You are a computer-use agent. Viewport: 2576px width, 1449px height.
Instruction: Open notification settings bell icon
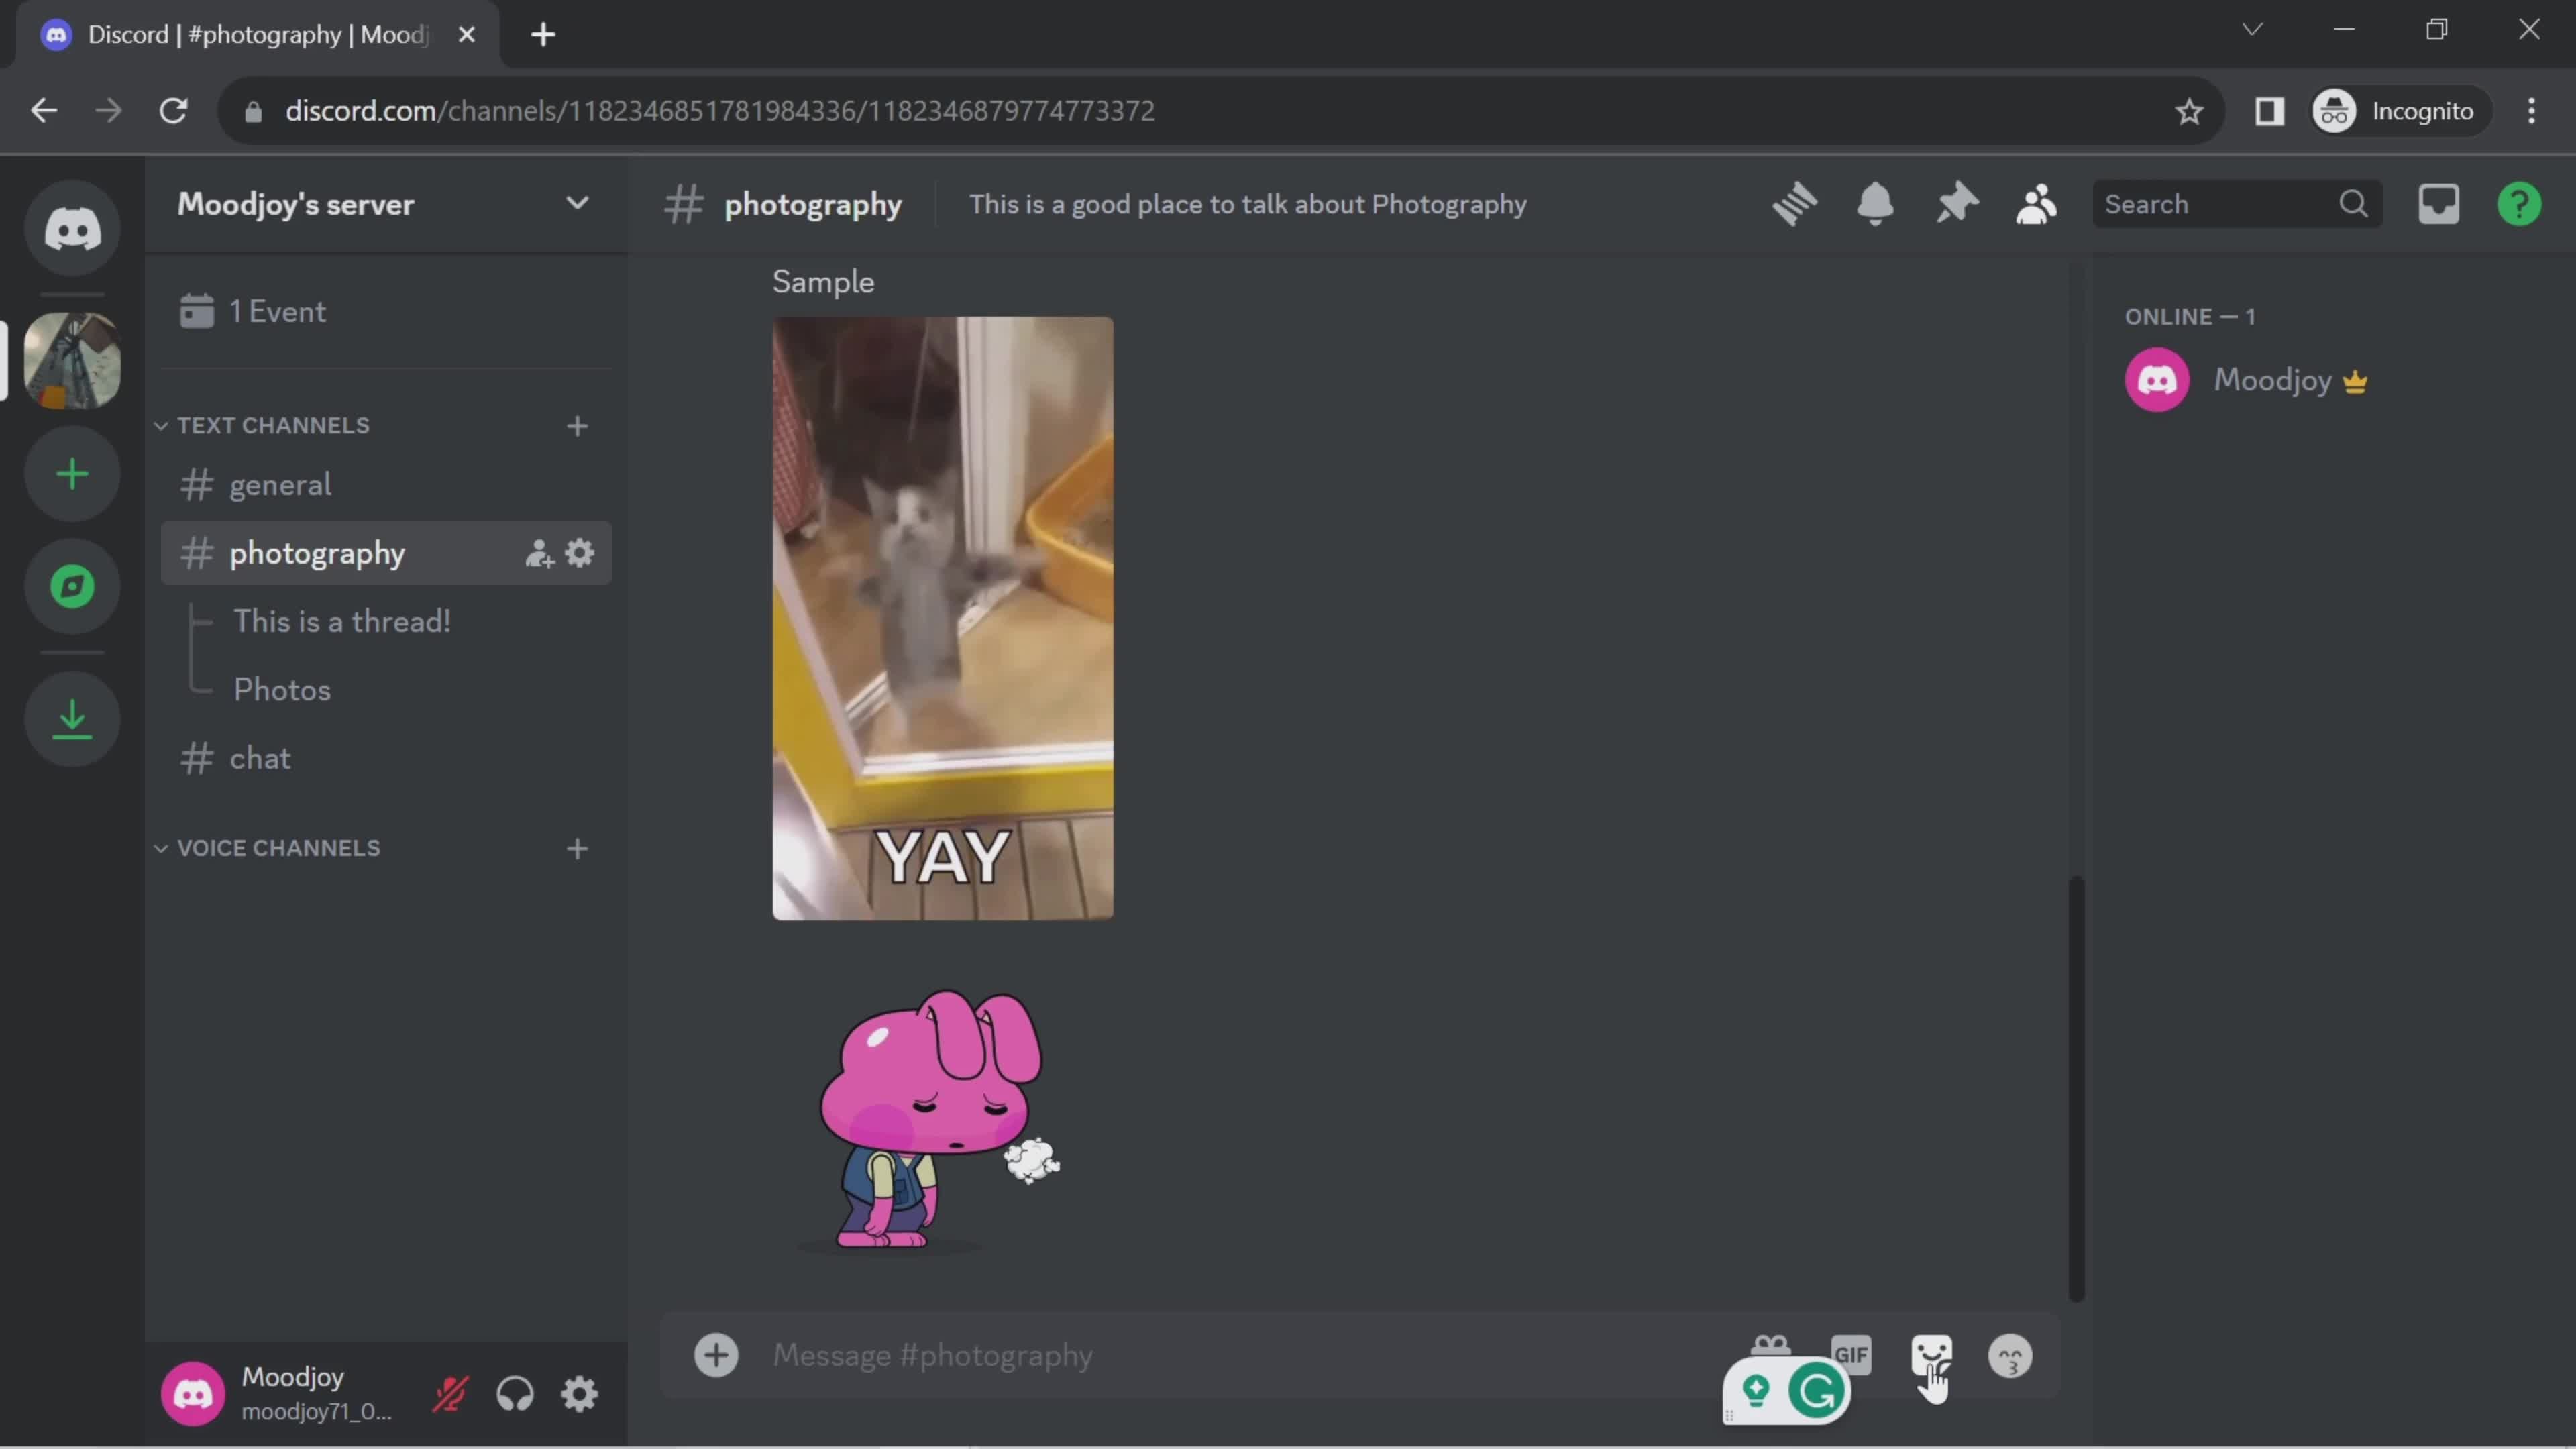[x=1875, y=204]
